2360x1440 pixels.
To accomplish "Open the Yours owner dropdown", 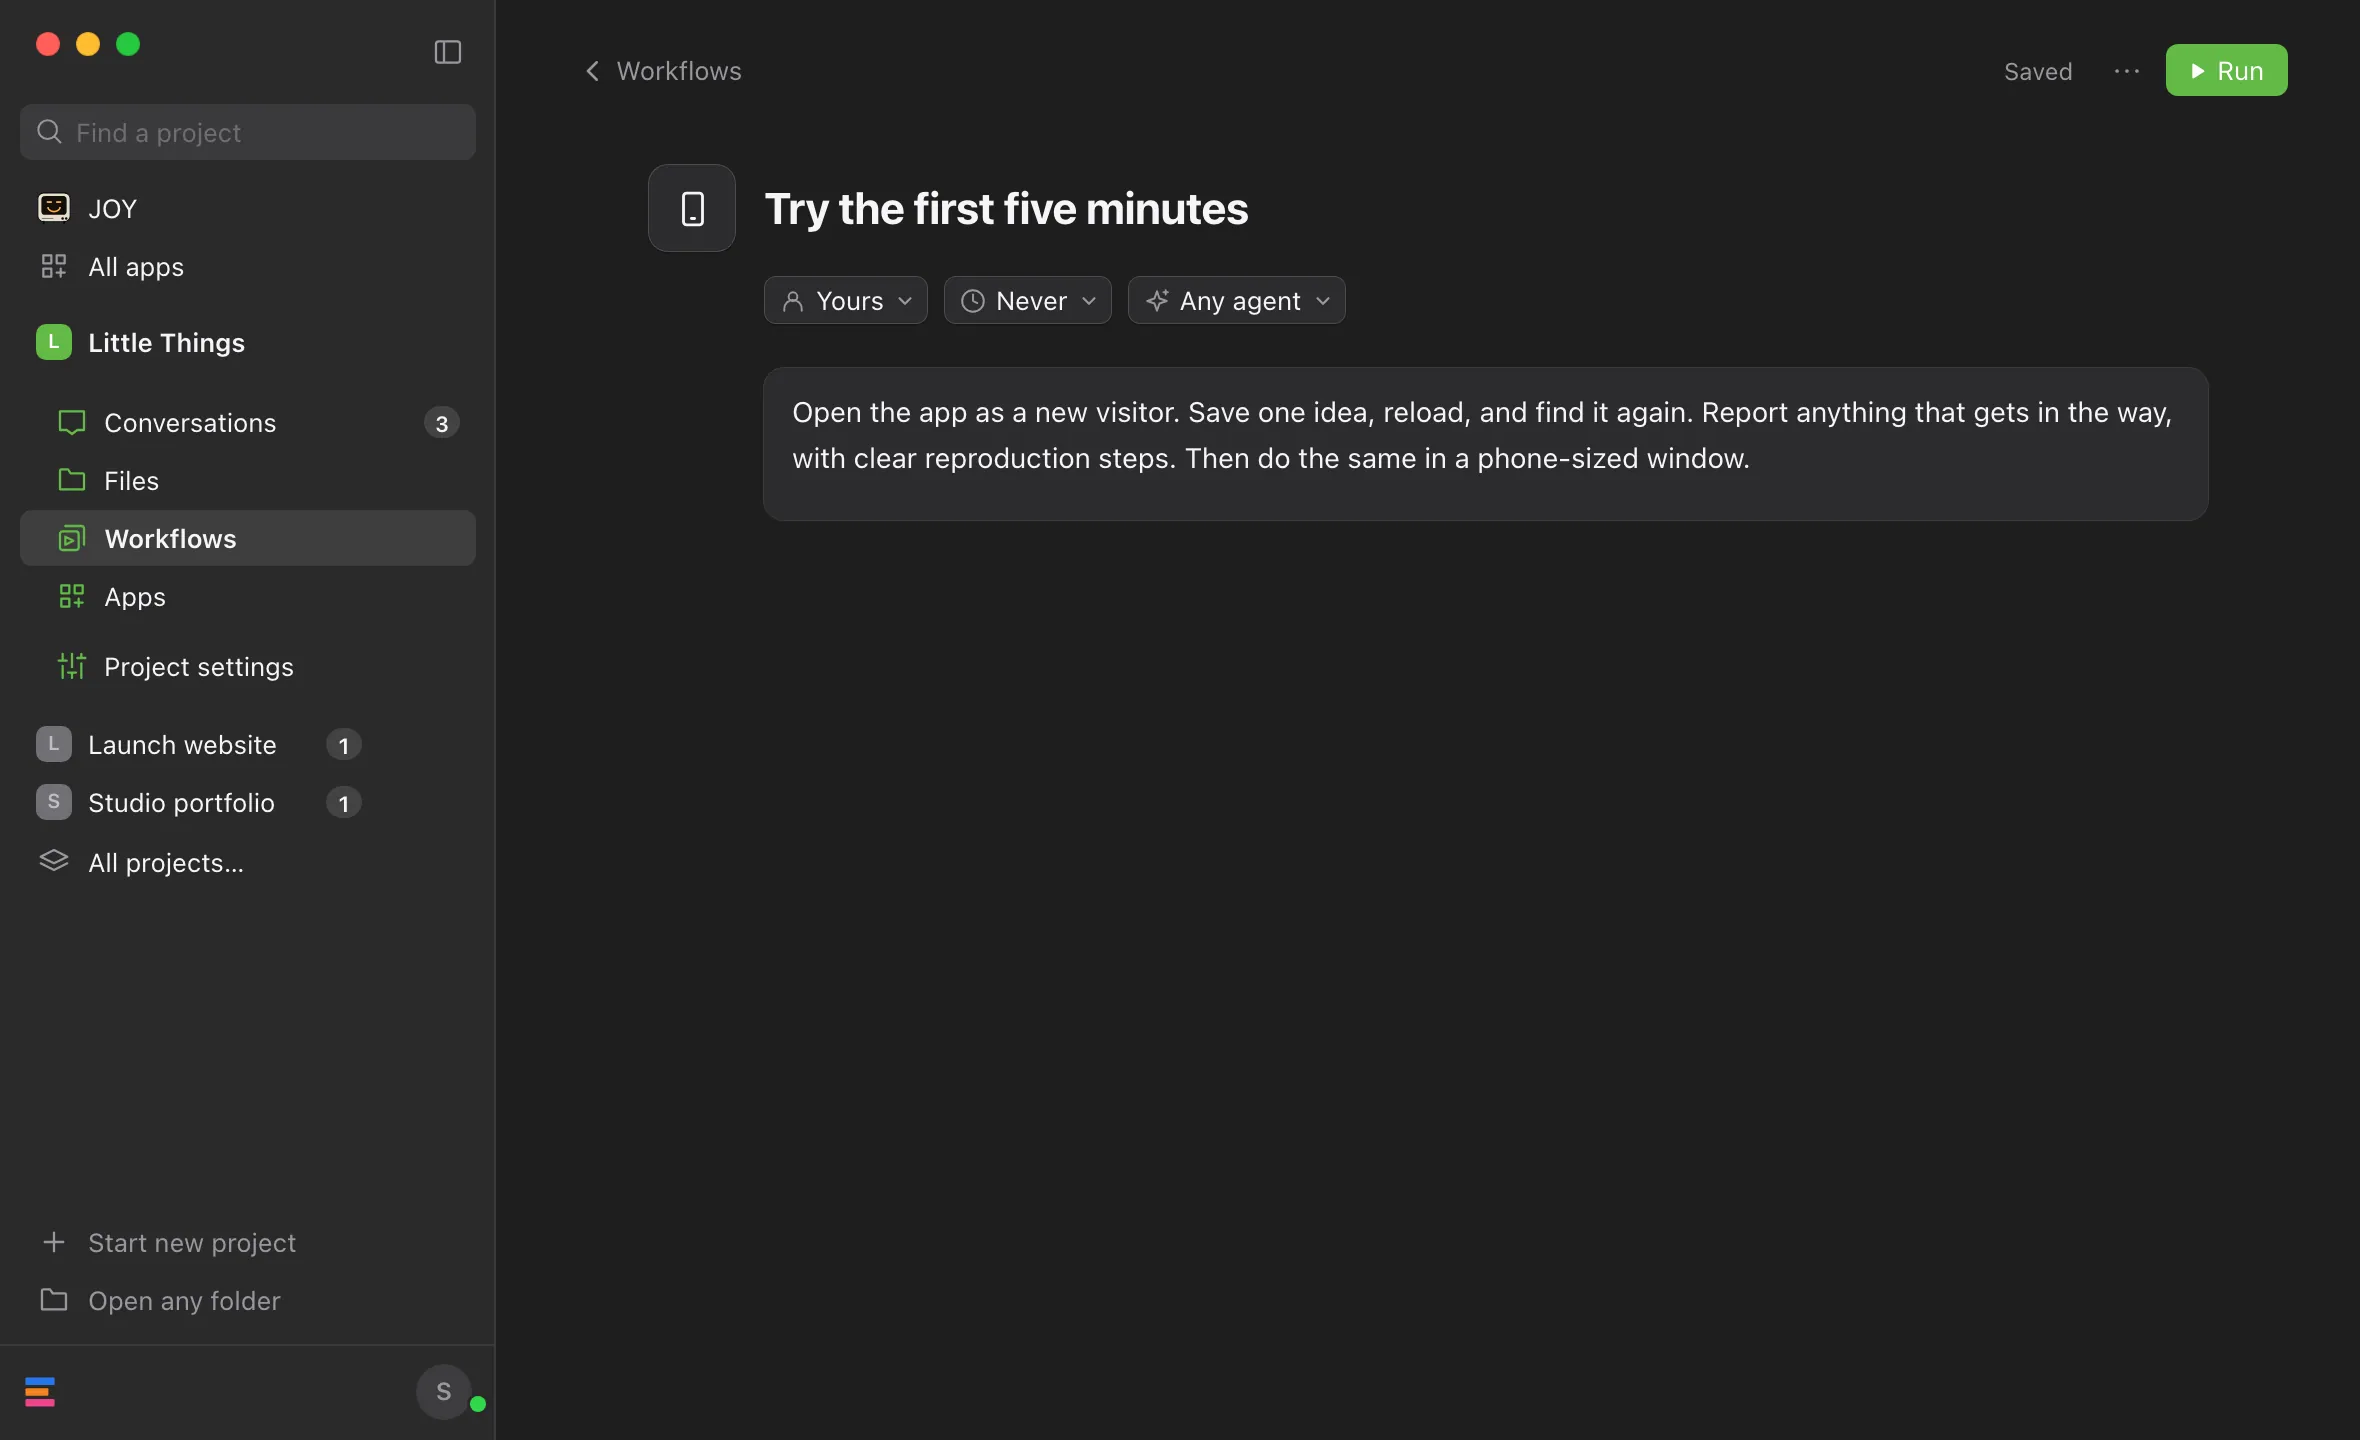I will click(x=846, y=300).
